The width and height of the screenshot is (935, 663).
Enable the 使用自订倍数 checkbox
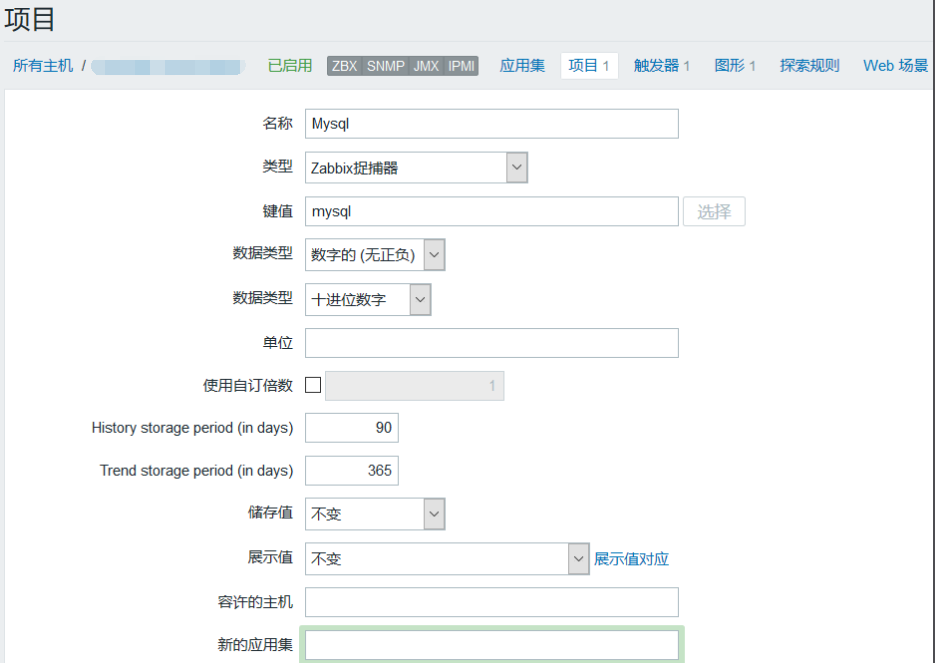click(312, 385)
